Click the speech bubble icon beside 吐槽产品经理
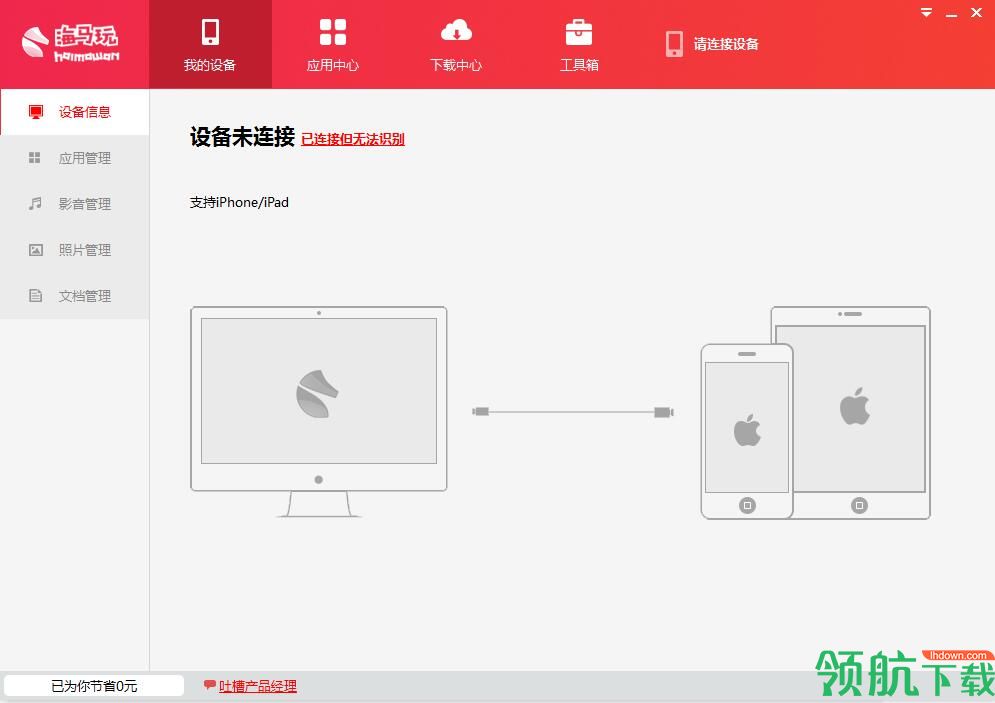 click(x=209, y=685)
